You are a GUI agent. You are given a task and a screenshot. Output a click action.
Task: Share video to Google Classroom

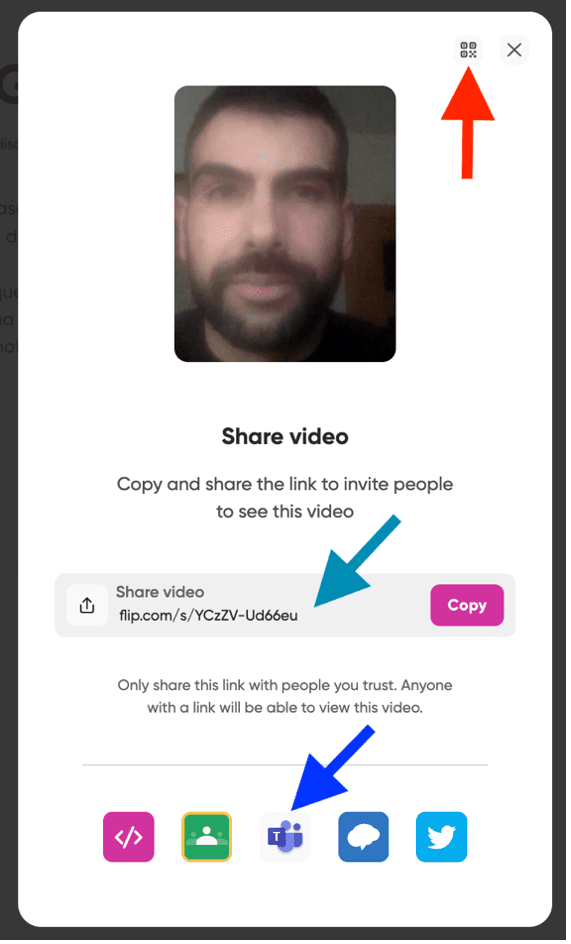click(207, 837)
